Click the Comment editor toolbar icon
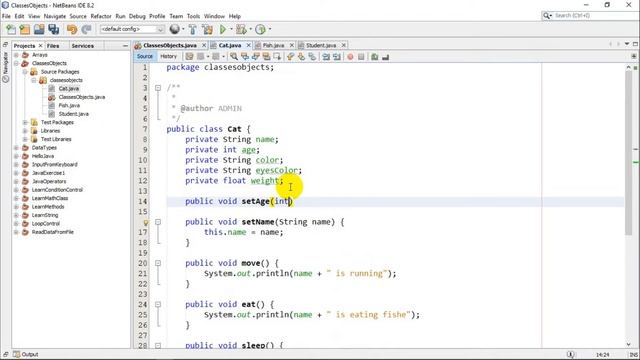The height and width of the screenshot is (360, 640). click(375, 57)
